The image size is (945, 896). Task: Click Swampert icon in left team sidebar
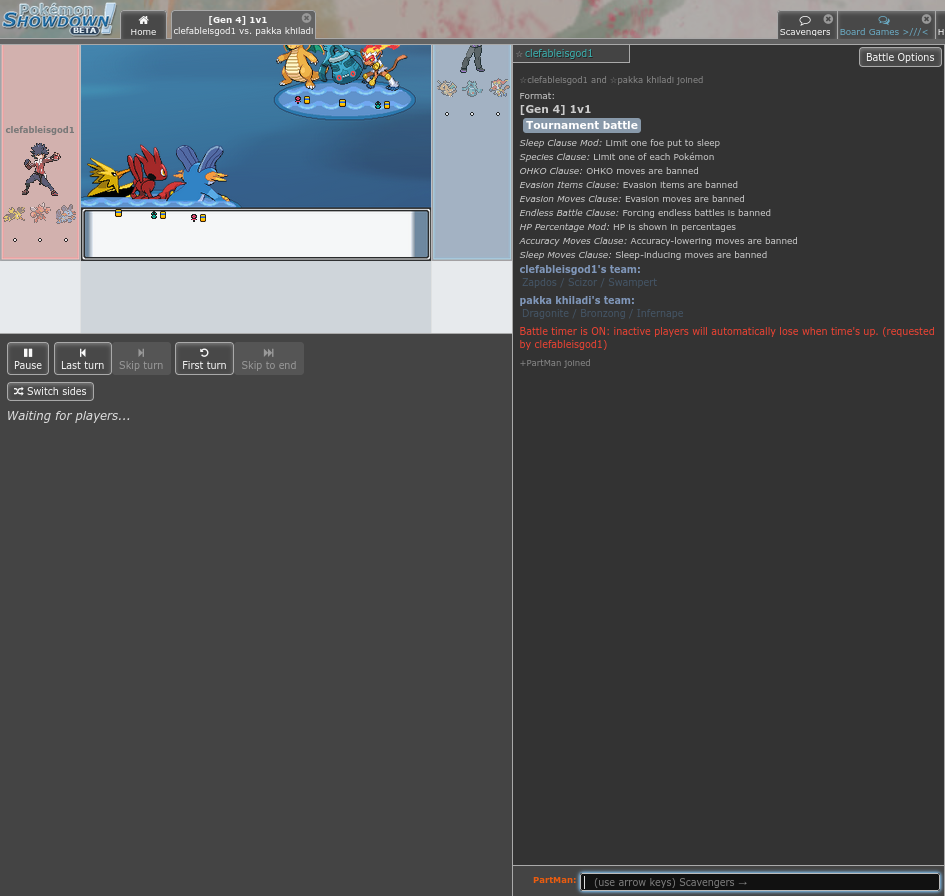[66, 214]
